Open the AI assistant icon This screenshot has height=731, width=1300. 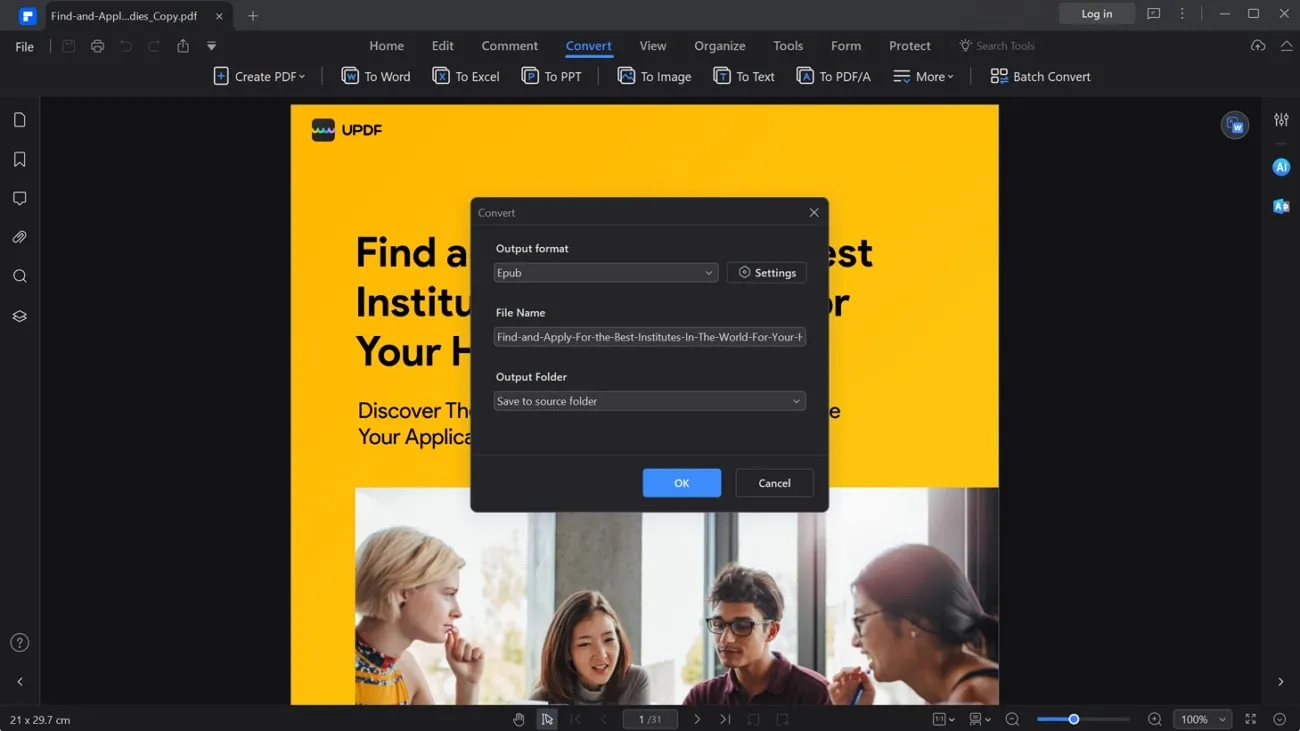pos(1281,167)
